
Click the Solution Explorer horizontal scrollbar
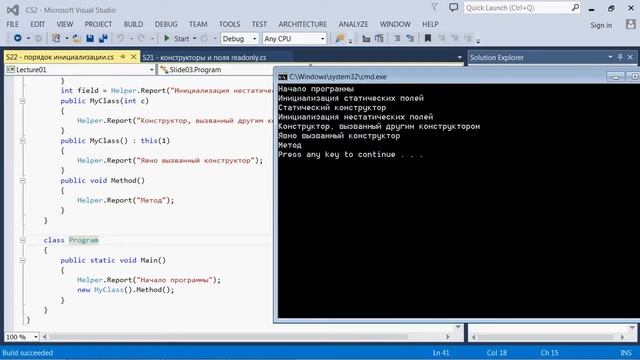click(x=549, y=337)
